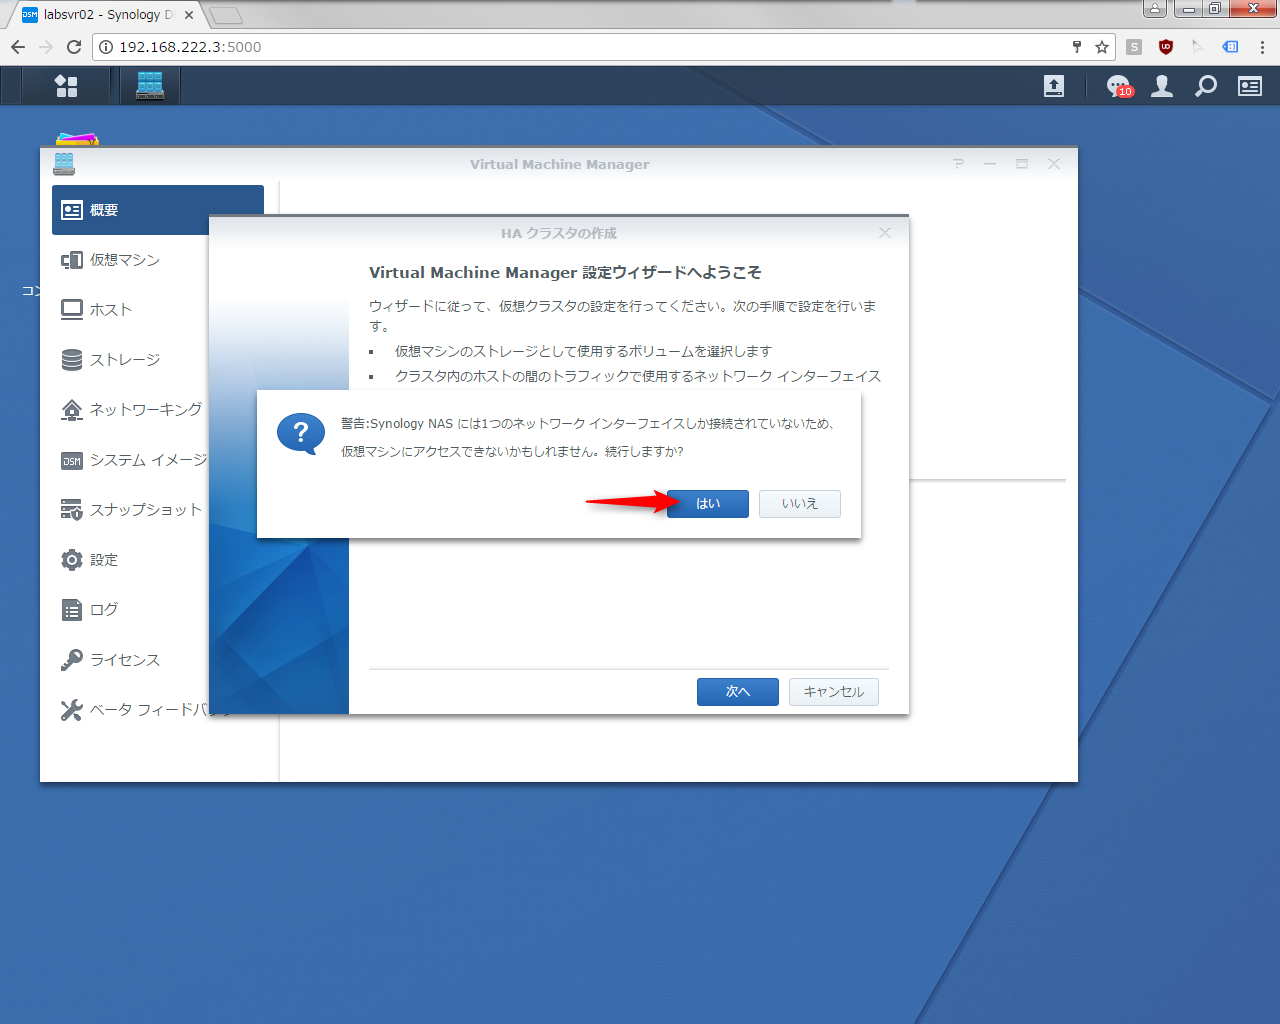This screenshot has height=1024, width=1280.
Task: Click the site information icon in address bar
Action: click(106, 47)
